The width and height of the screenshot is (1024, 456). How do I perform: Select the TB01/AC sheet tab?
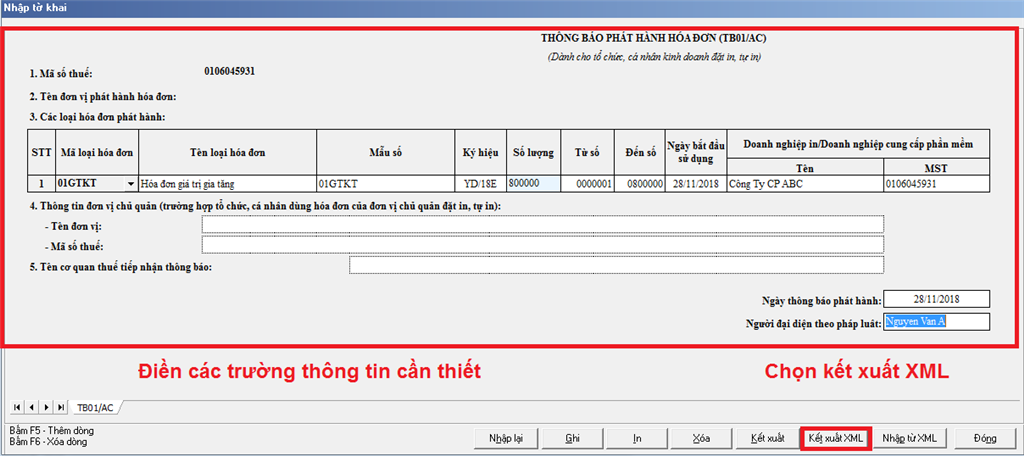(x=95, y=408)
